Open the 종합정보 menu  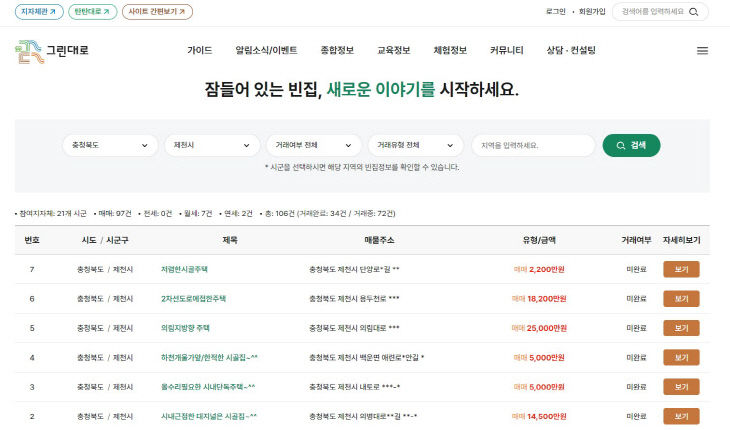click(x=337, y=50)
